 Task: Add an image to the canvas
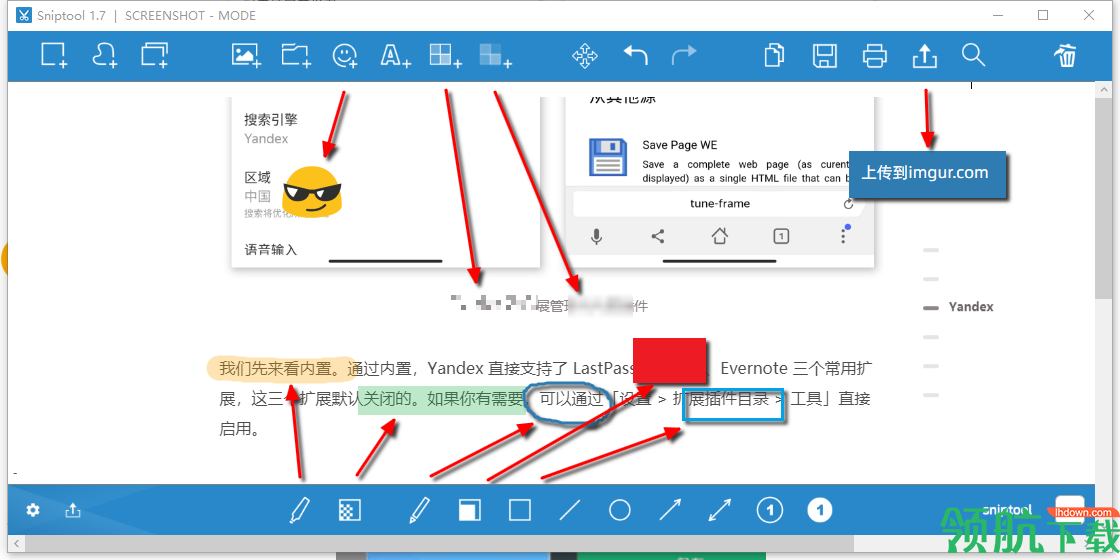point(246,55)
